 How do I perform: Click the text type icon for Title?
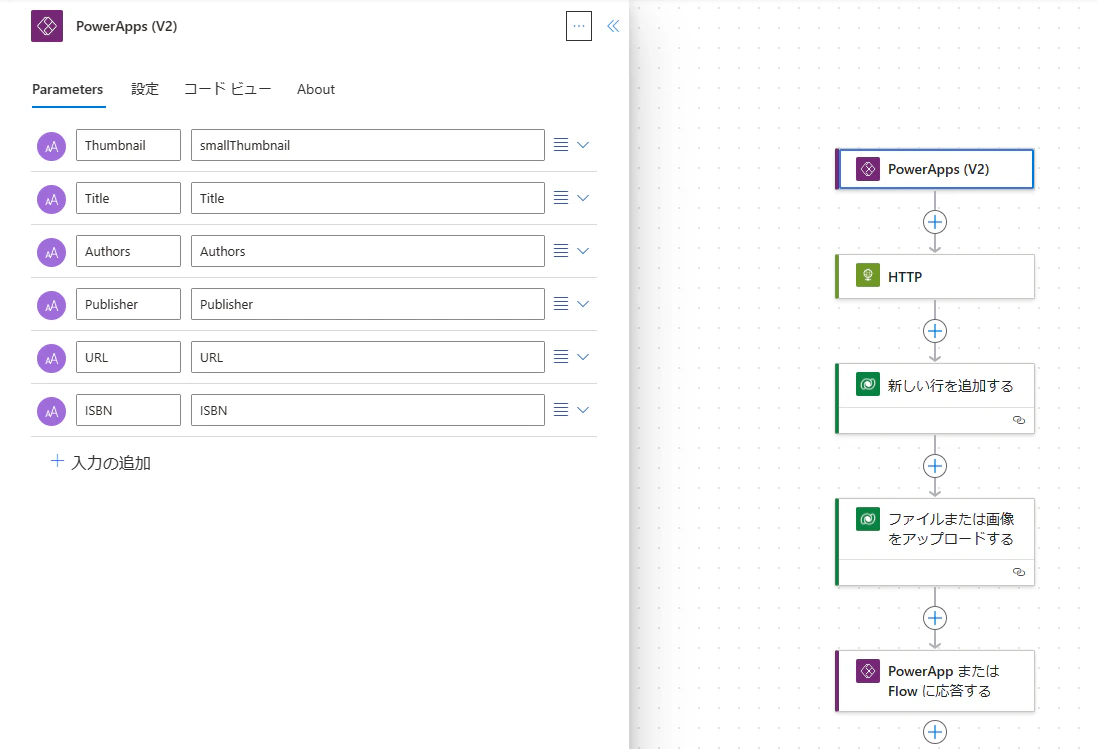[x=51, y=199]
